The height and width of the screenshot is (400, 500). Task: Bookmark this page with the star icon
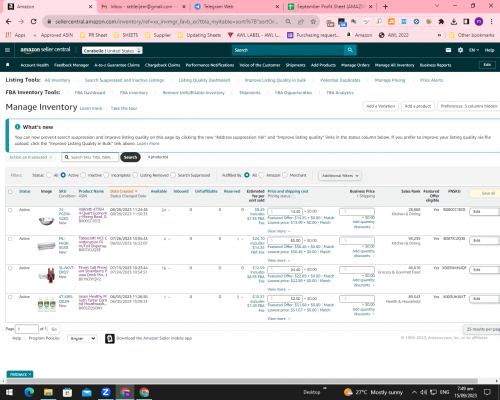tap(313, 22)
